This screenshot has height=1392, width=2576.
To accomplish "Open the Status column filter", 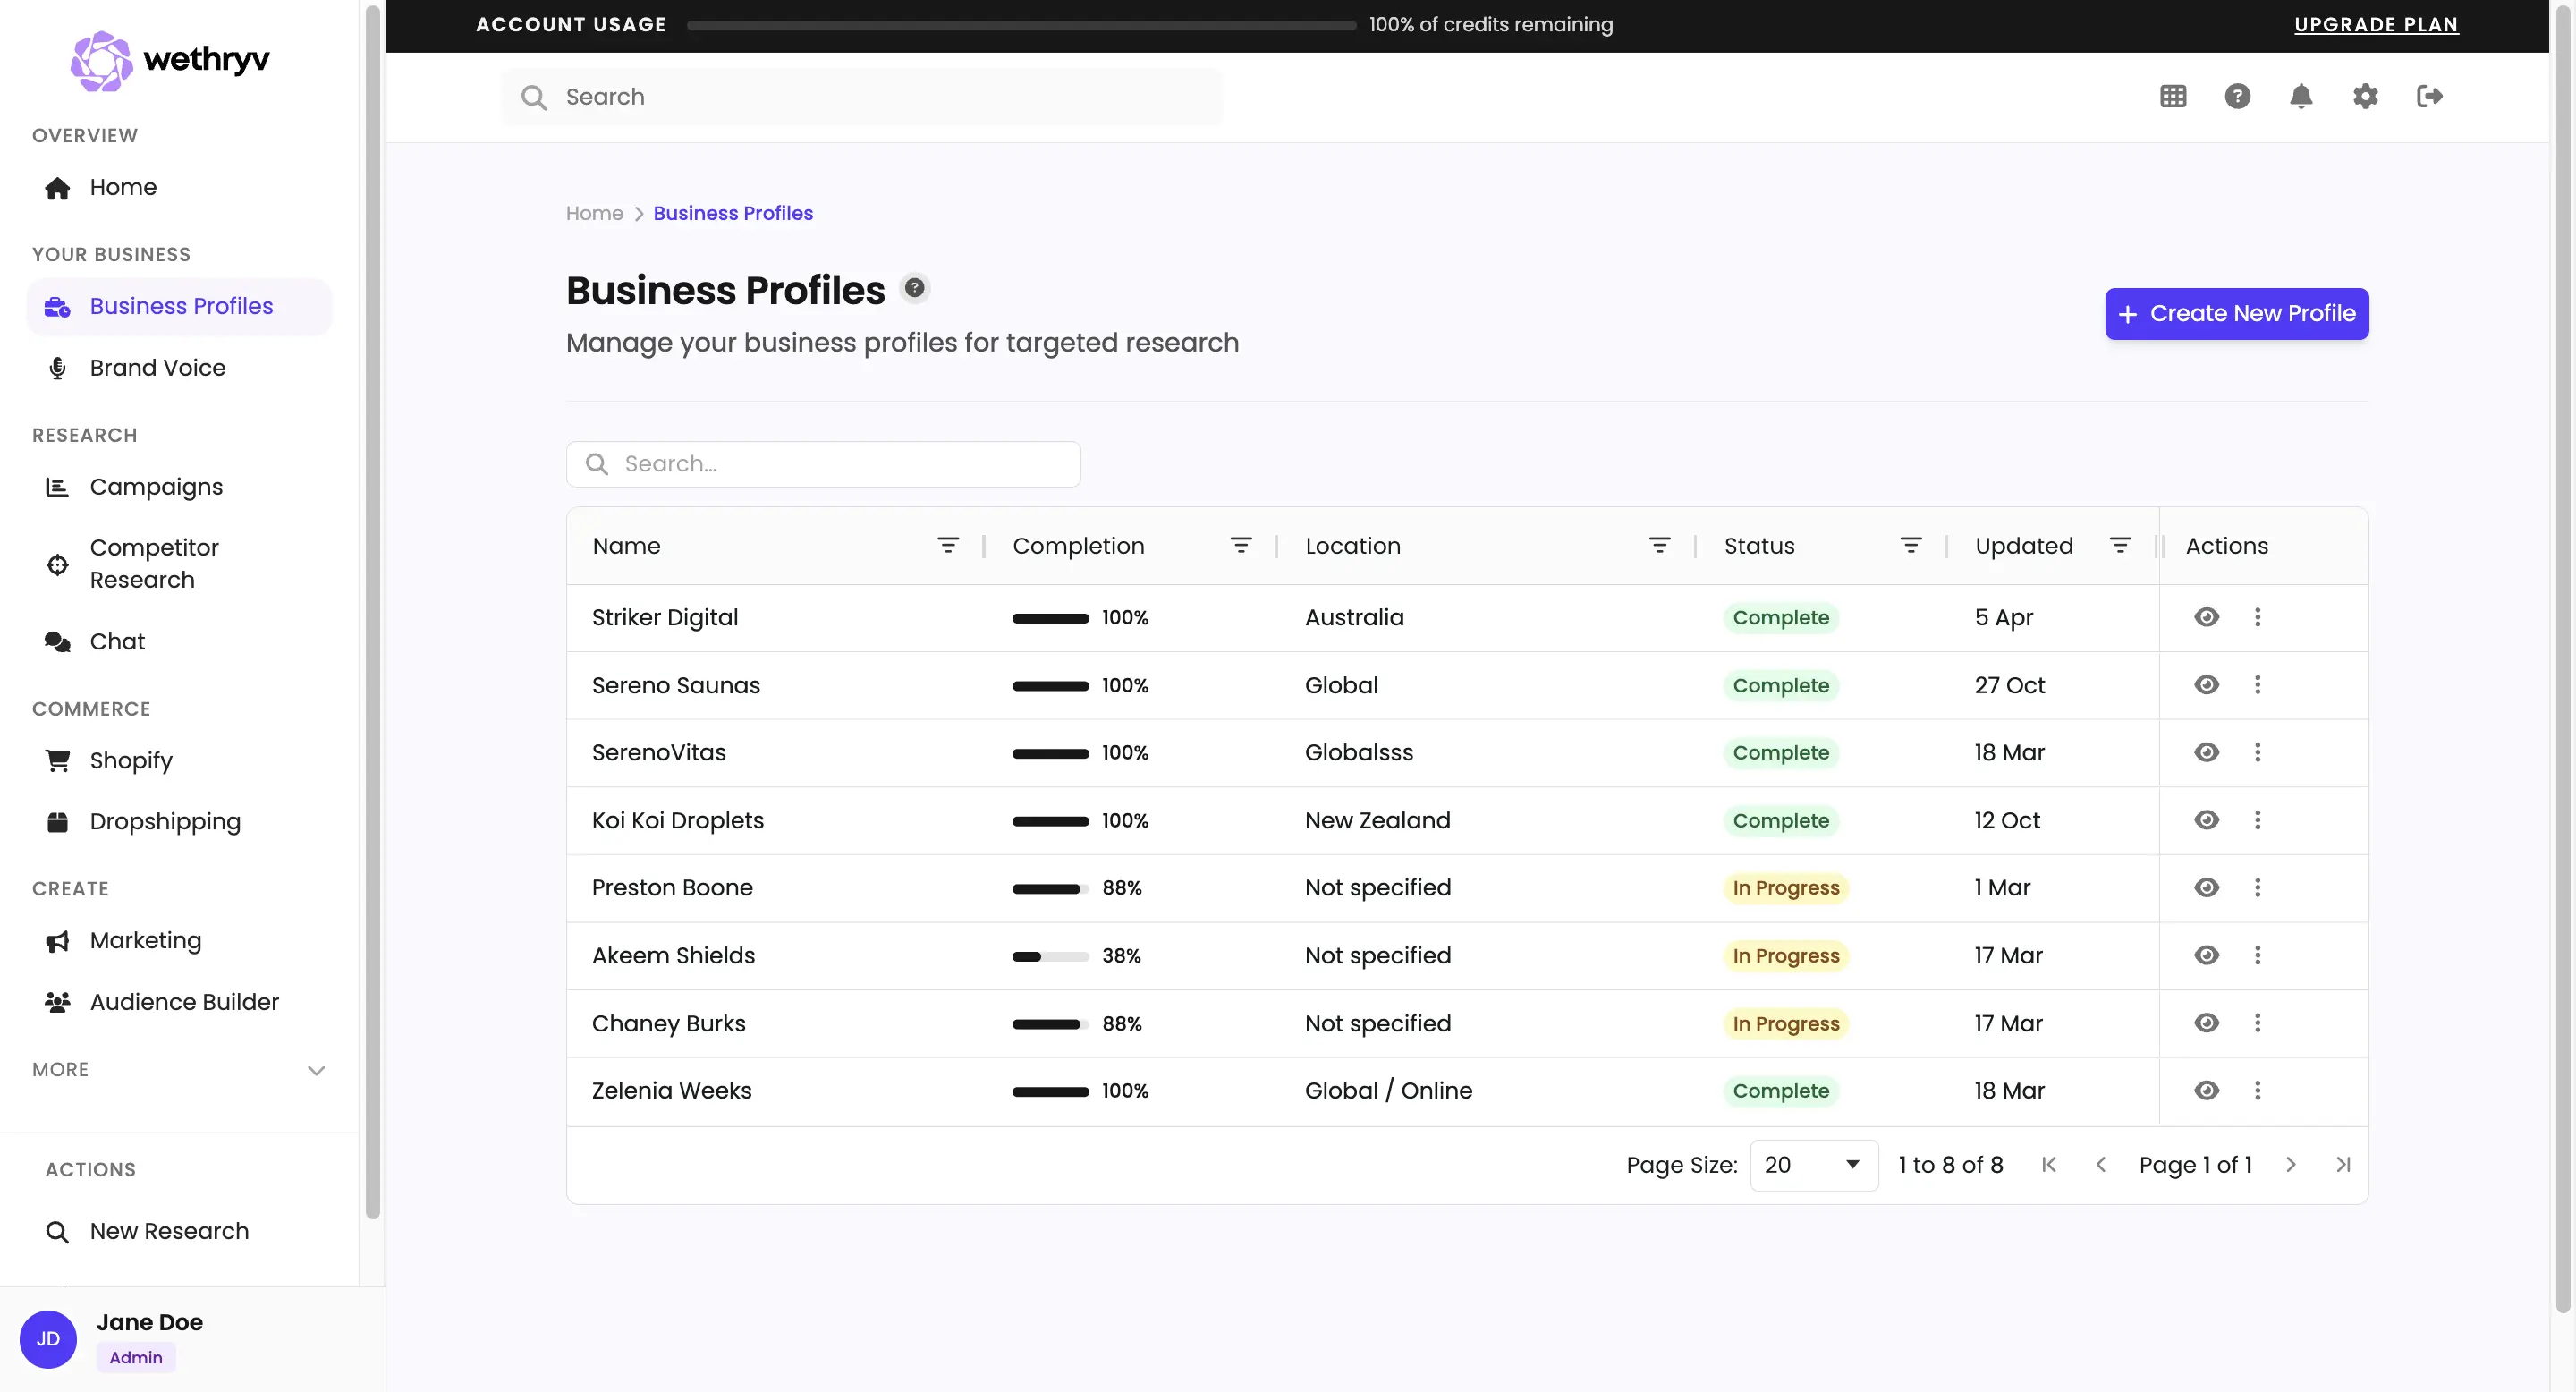I will [1911, 546].
